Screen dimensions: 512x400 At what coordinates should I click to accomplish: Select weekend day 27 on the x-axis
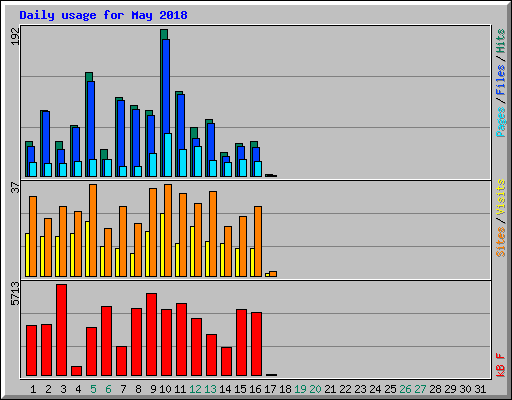click(420, 389)
